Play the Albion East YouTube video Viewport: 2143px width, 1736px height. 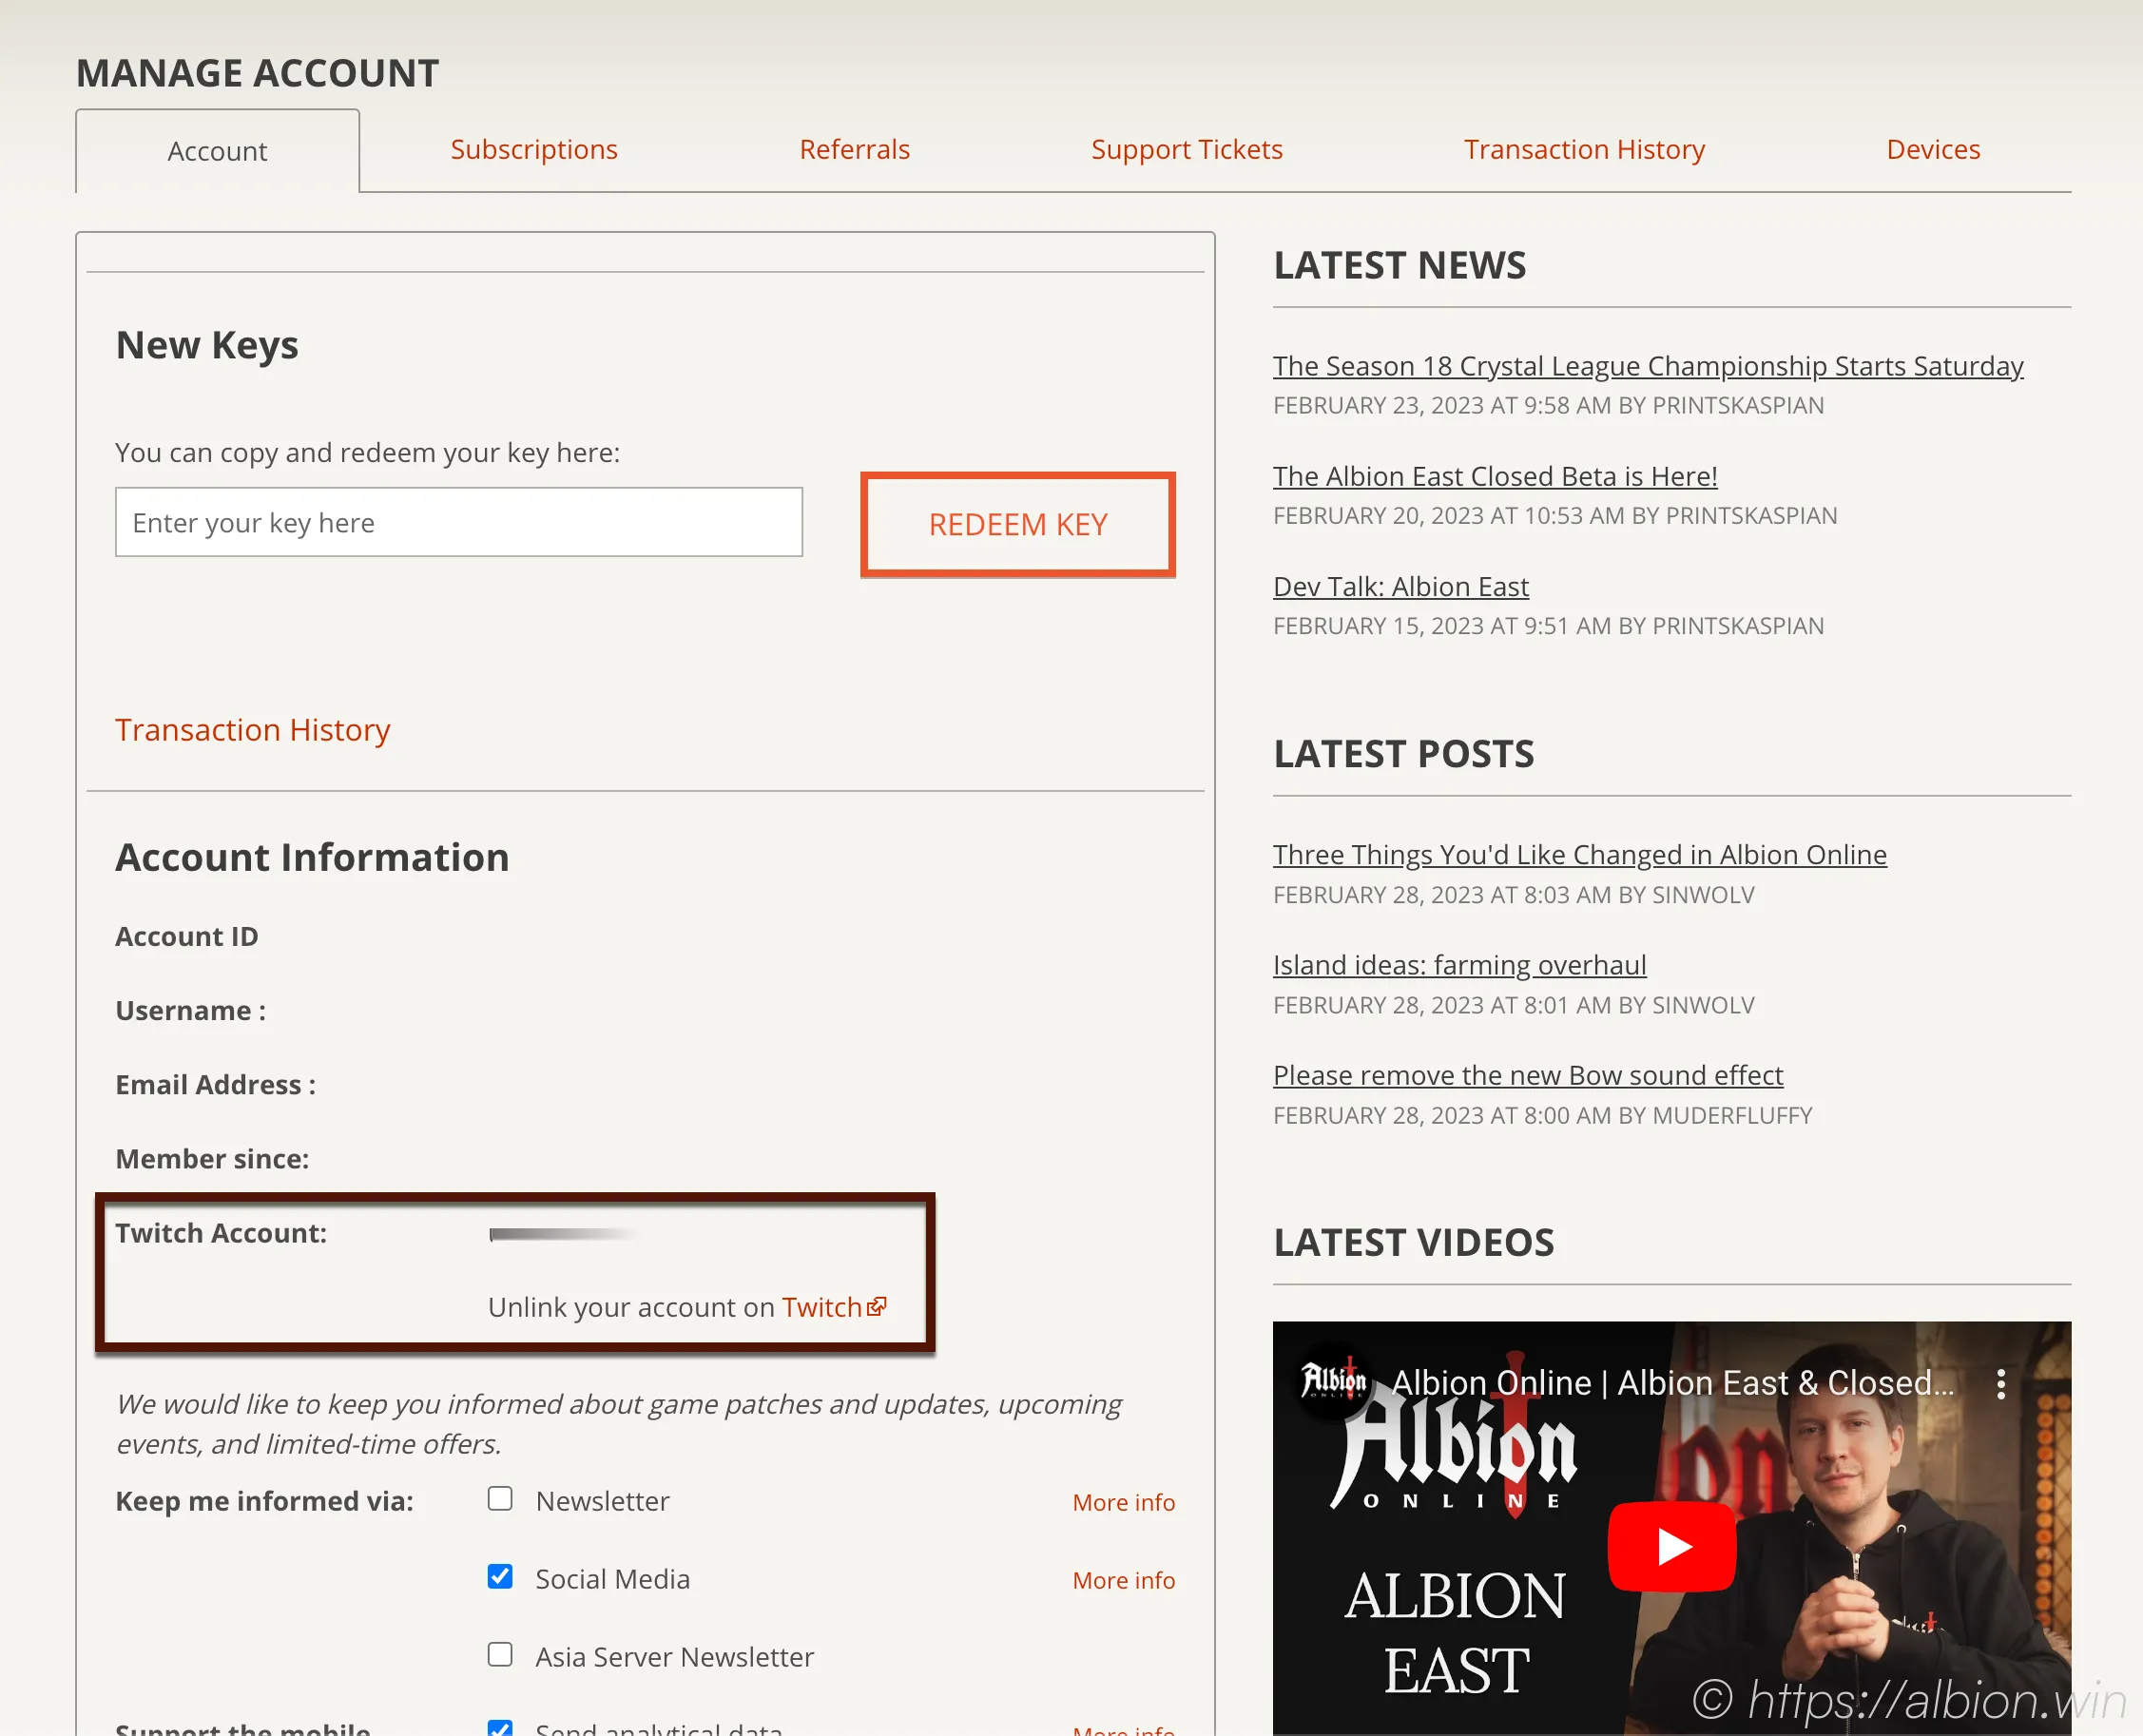1671,1546
